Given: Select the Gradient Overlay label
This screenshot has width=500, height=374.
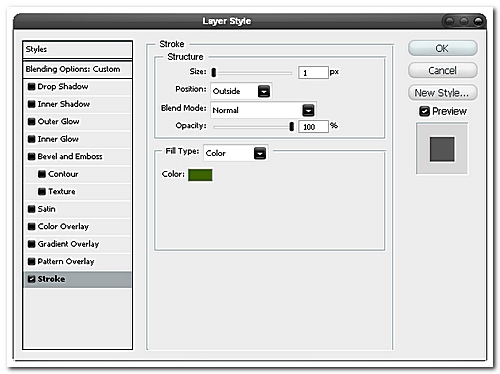Looking at the screenshot, I should pyautogui.click(x=68, y=244).
